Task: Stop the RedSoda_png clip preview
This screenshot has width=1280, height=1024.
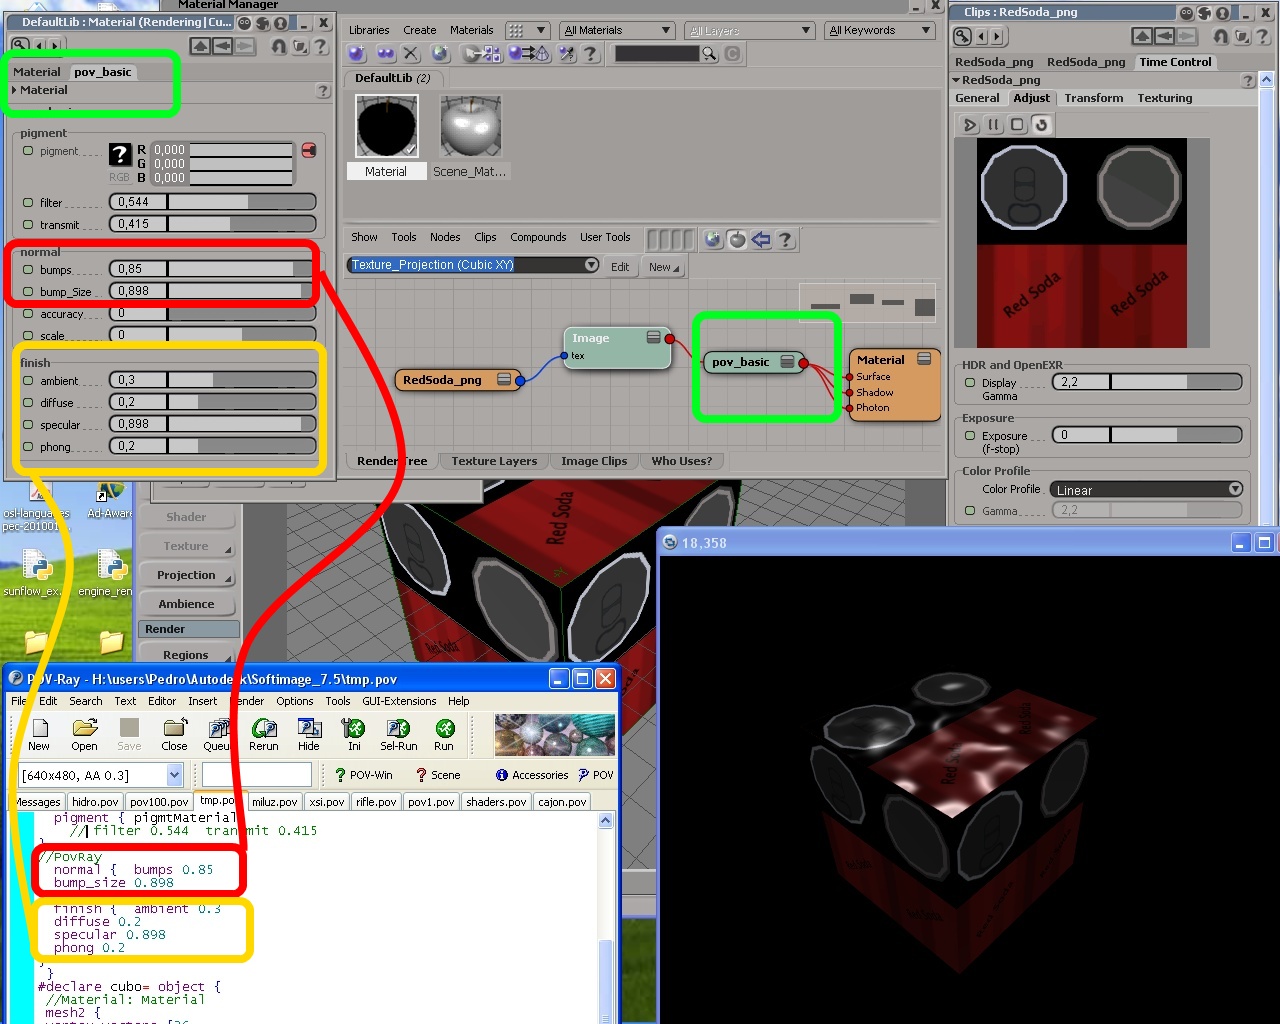Action: tap(1017, 125)
